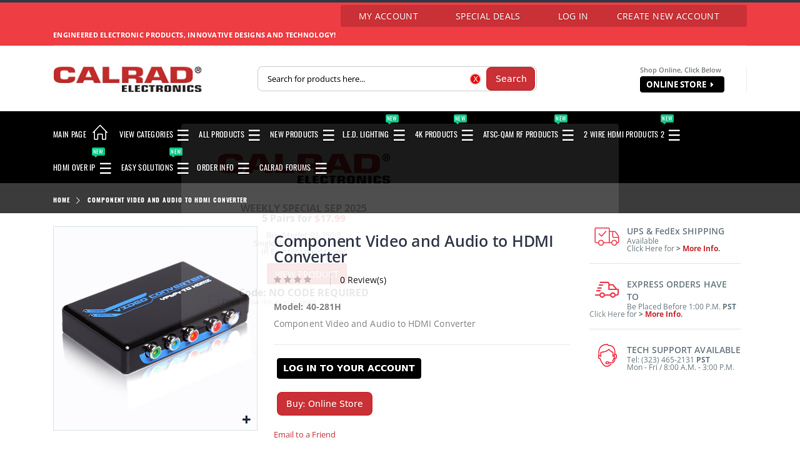Click the product title heading
The height and width of the screenshot is (450, 800).
(413, 249)
